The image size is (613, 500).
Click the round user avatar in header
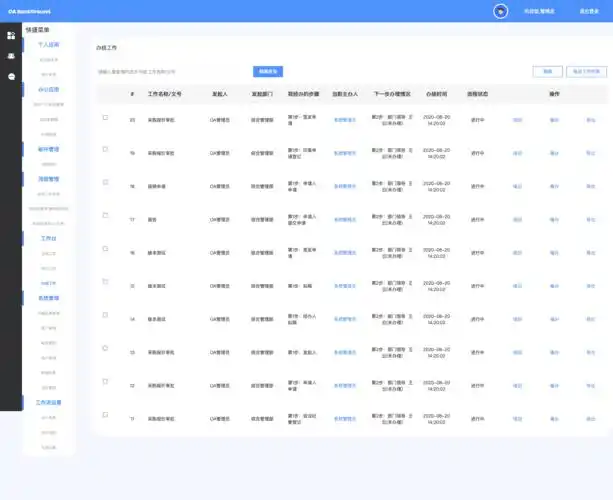500,11
